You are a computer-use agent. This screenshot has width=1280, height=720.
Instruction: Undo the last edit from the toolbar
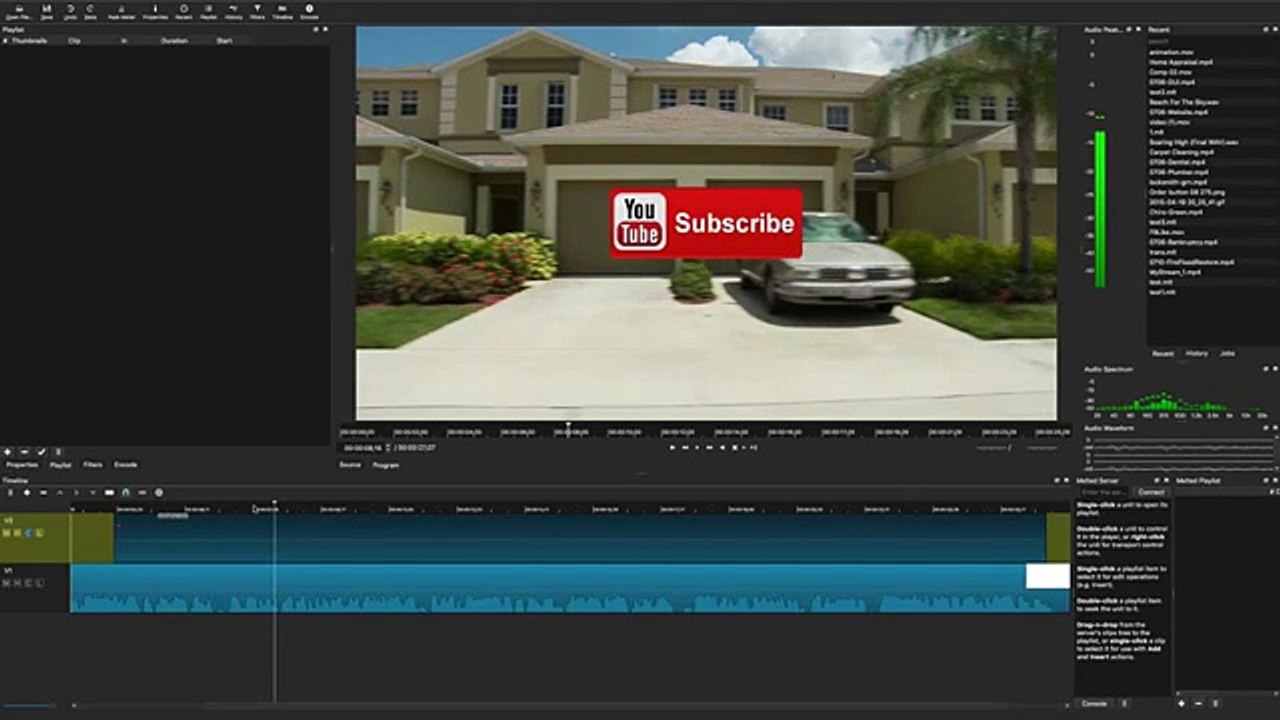[70, 12]
